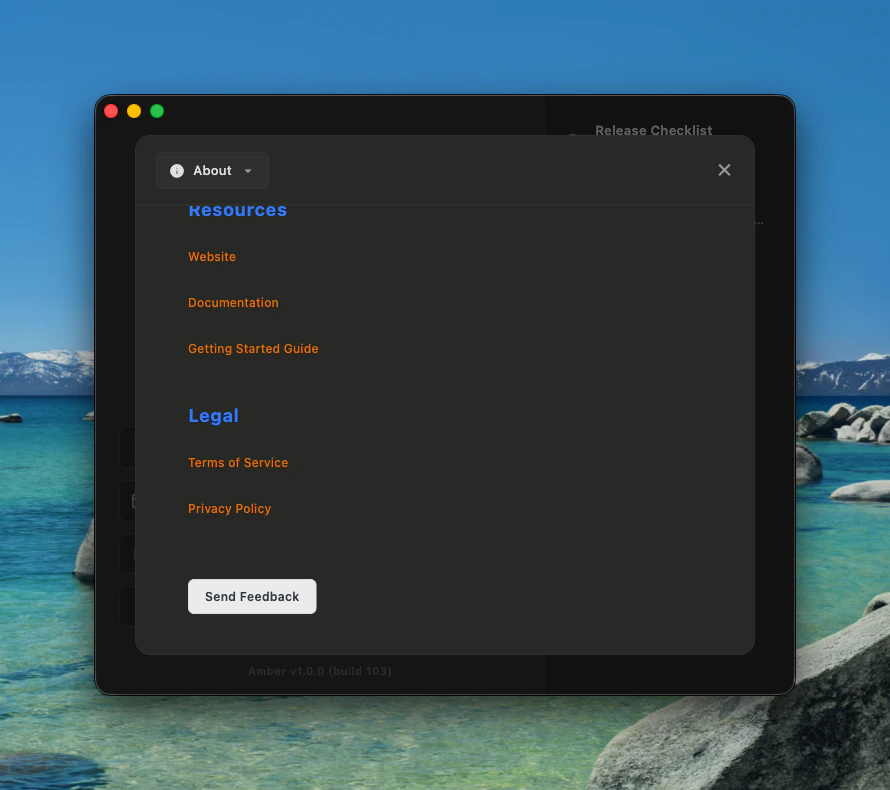
Task: Open the Privacy Policy
Action: click(x=229, y=508)
